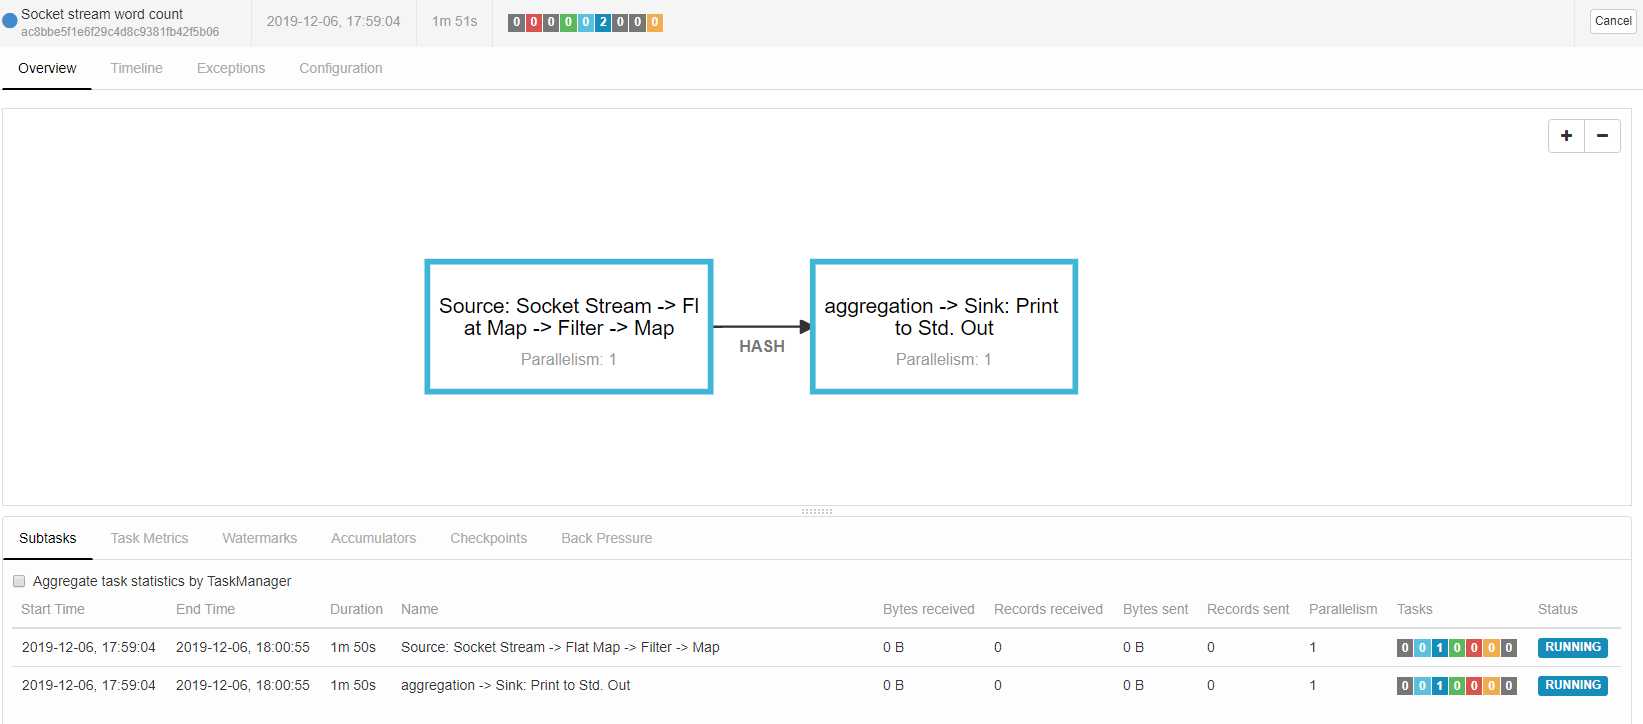Screen dimensions: 1643x724
Task: Click the panel resize drag handle
Action: pyautogui.click(x=816, y=511)
